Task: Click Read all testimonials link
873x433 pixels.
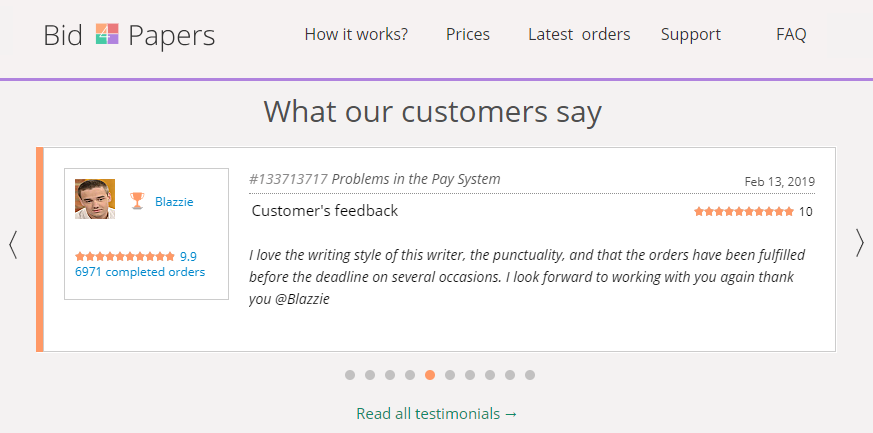Action: pyautogui.click(x=436, y=414)
